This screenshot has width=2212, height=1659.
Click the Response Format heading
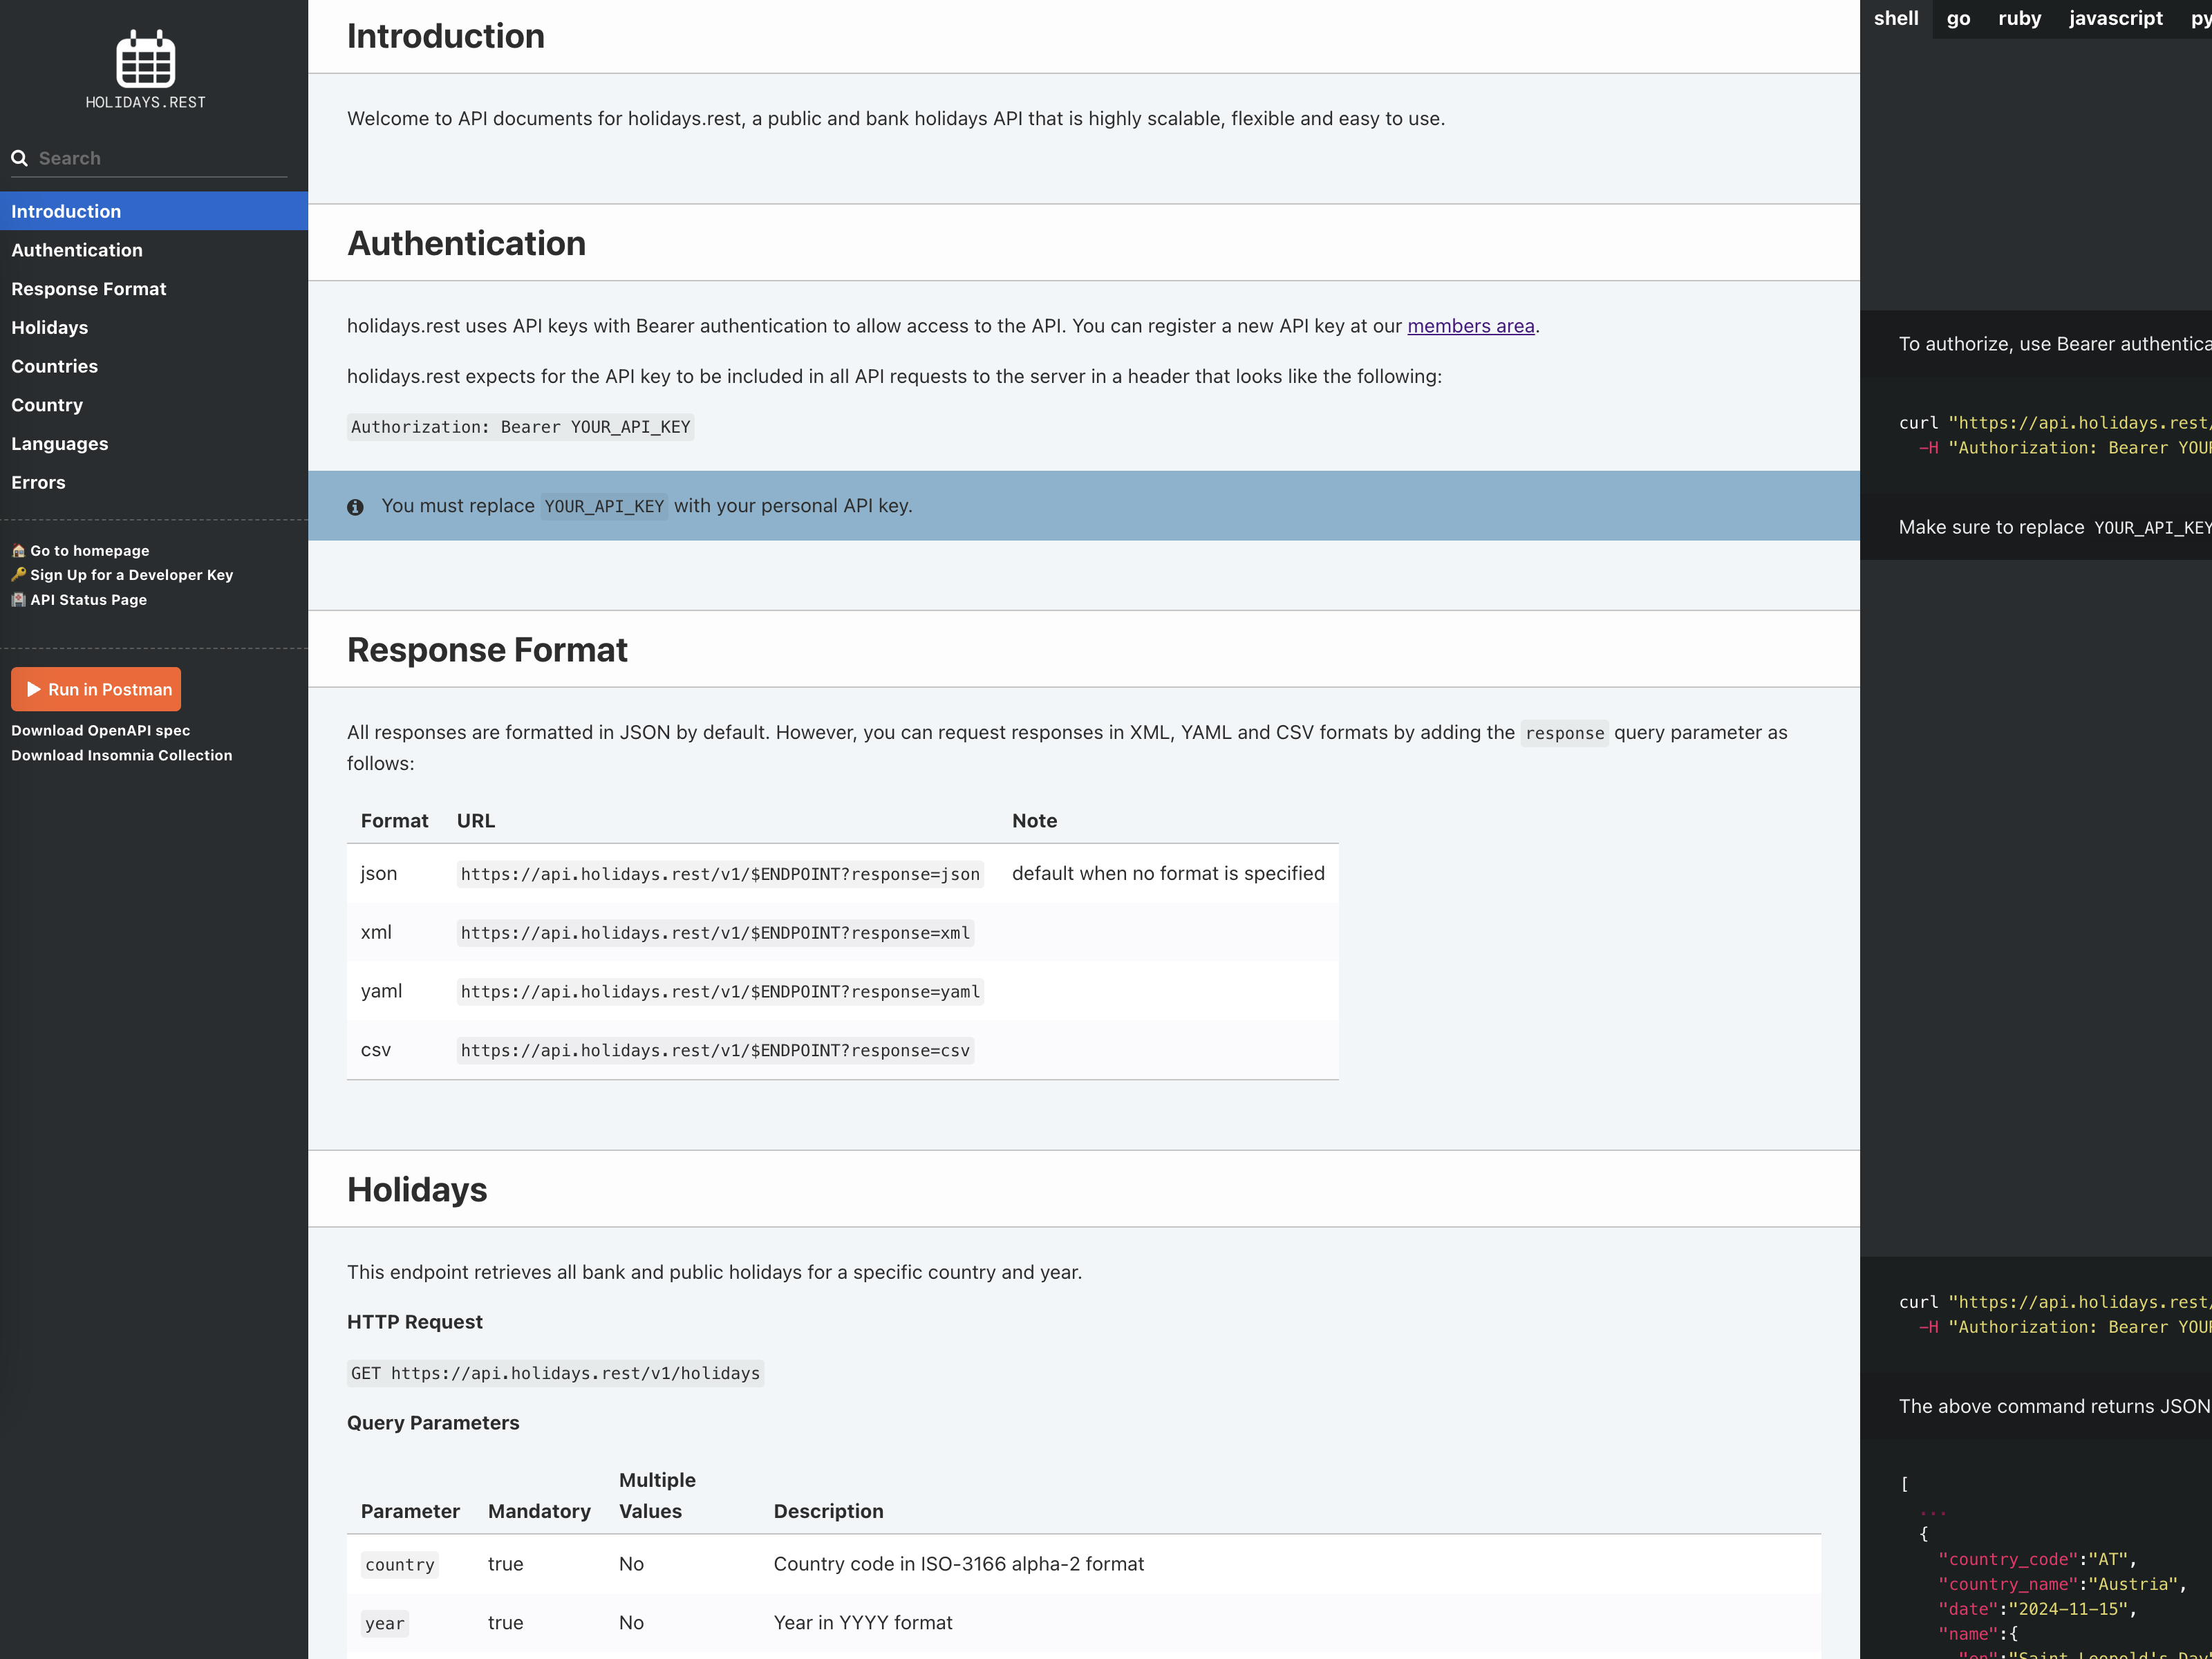coord(488,650)
